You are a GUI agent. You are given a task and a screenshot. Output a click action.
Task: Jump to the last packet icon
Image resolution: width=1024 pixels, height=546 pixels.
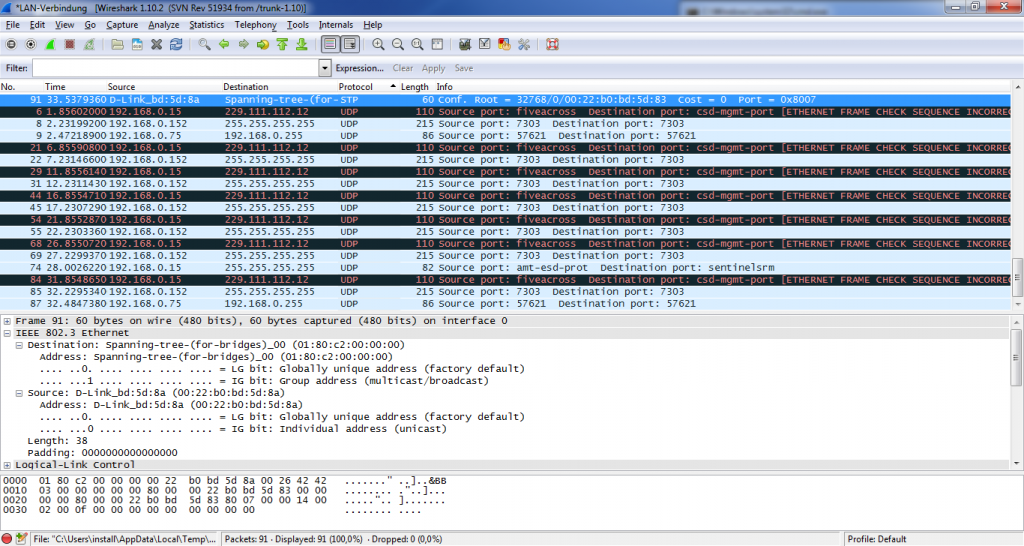point(302,44)
